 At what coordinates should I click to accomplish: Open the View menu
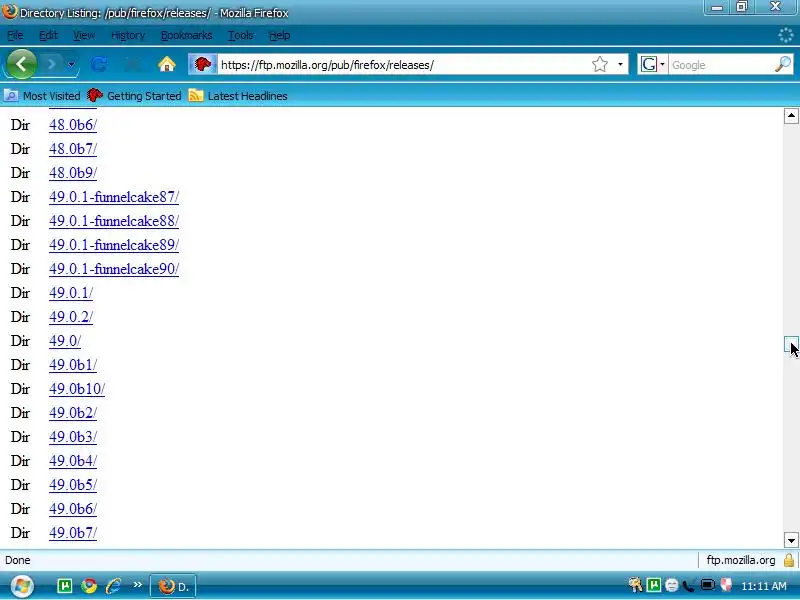point(84,35)
